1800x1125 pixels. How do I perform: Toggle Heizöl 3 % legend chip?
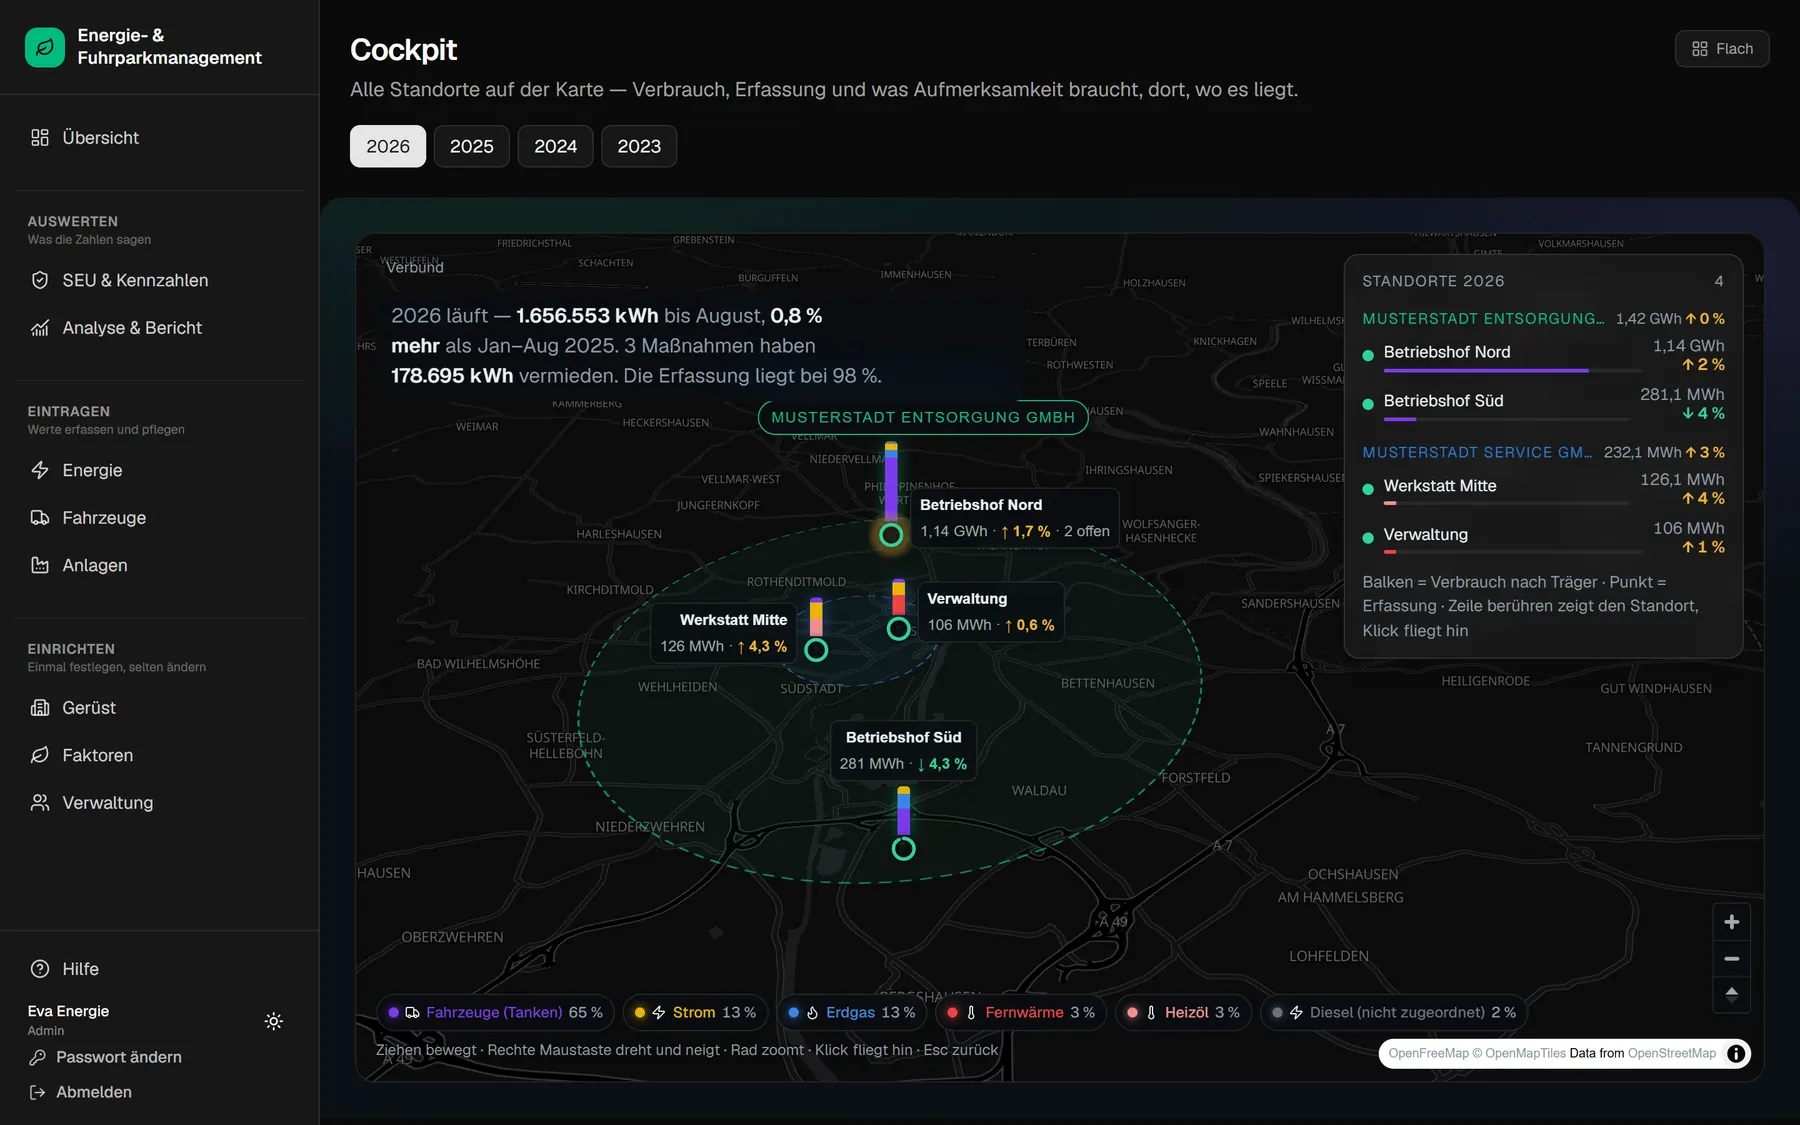click(x=1184, y=1013)
